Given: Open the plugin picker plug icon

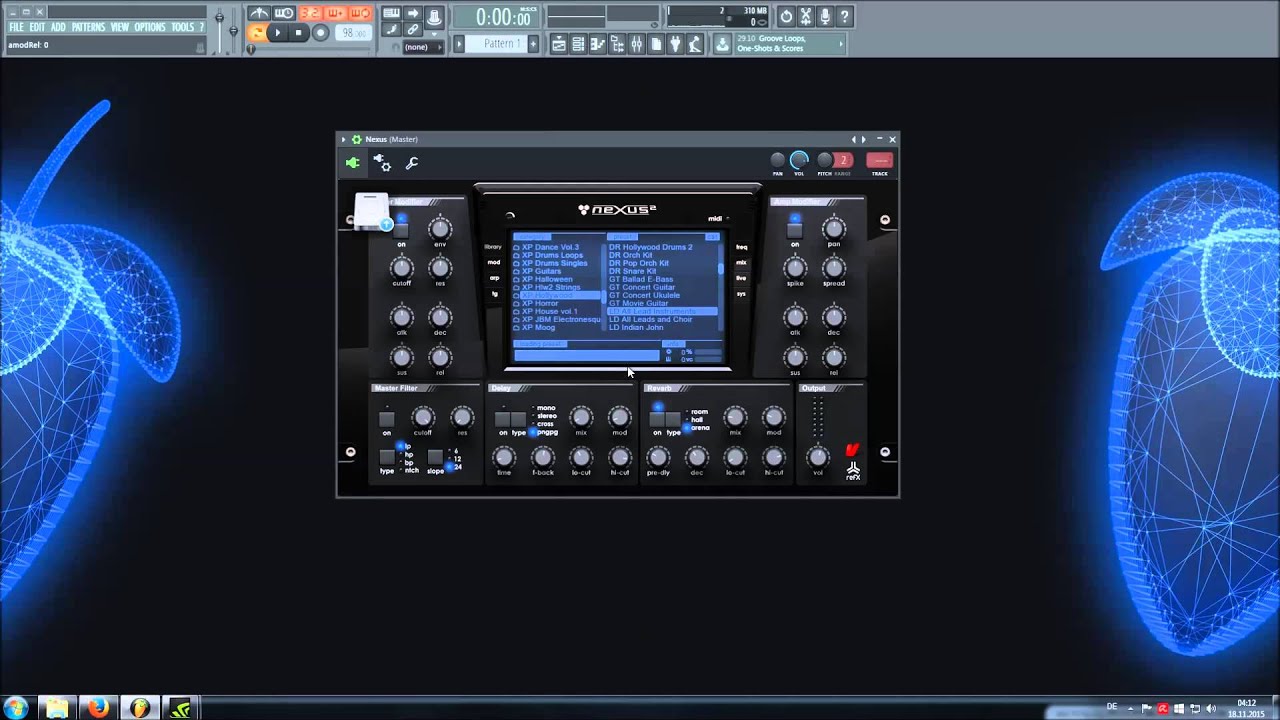Looking at the screenshot, I should pos(675,44).
